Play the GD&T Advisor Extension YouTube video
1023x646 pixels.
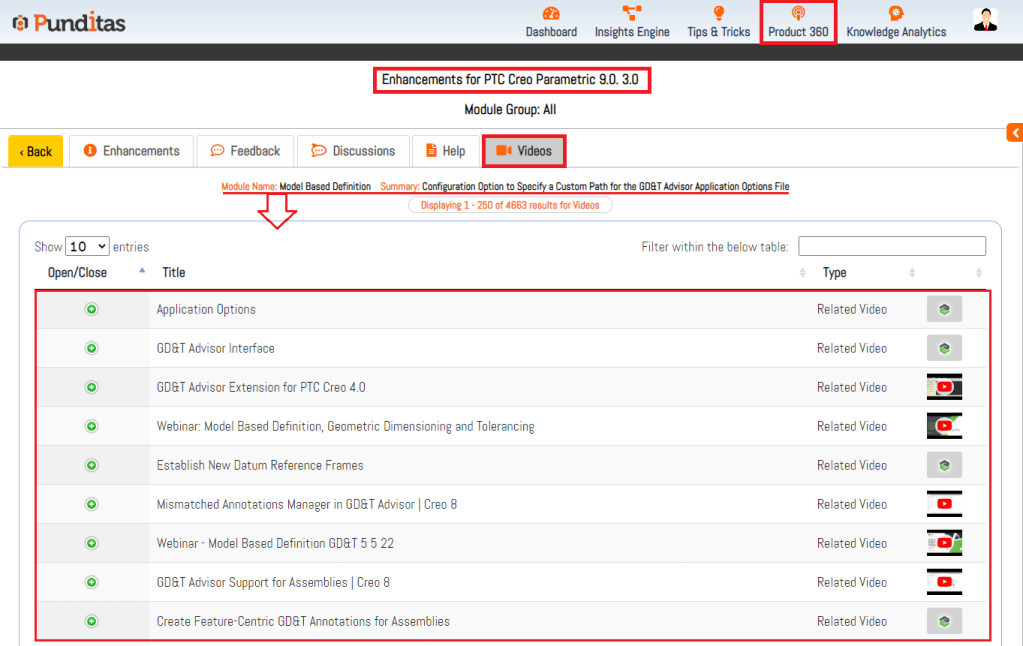click(944, 388)
